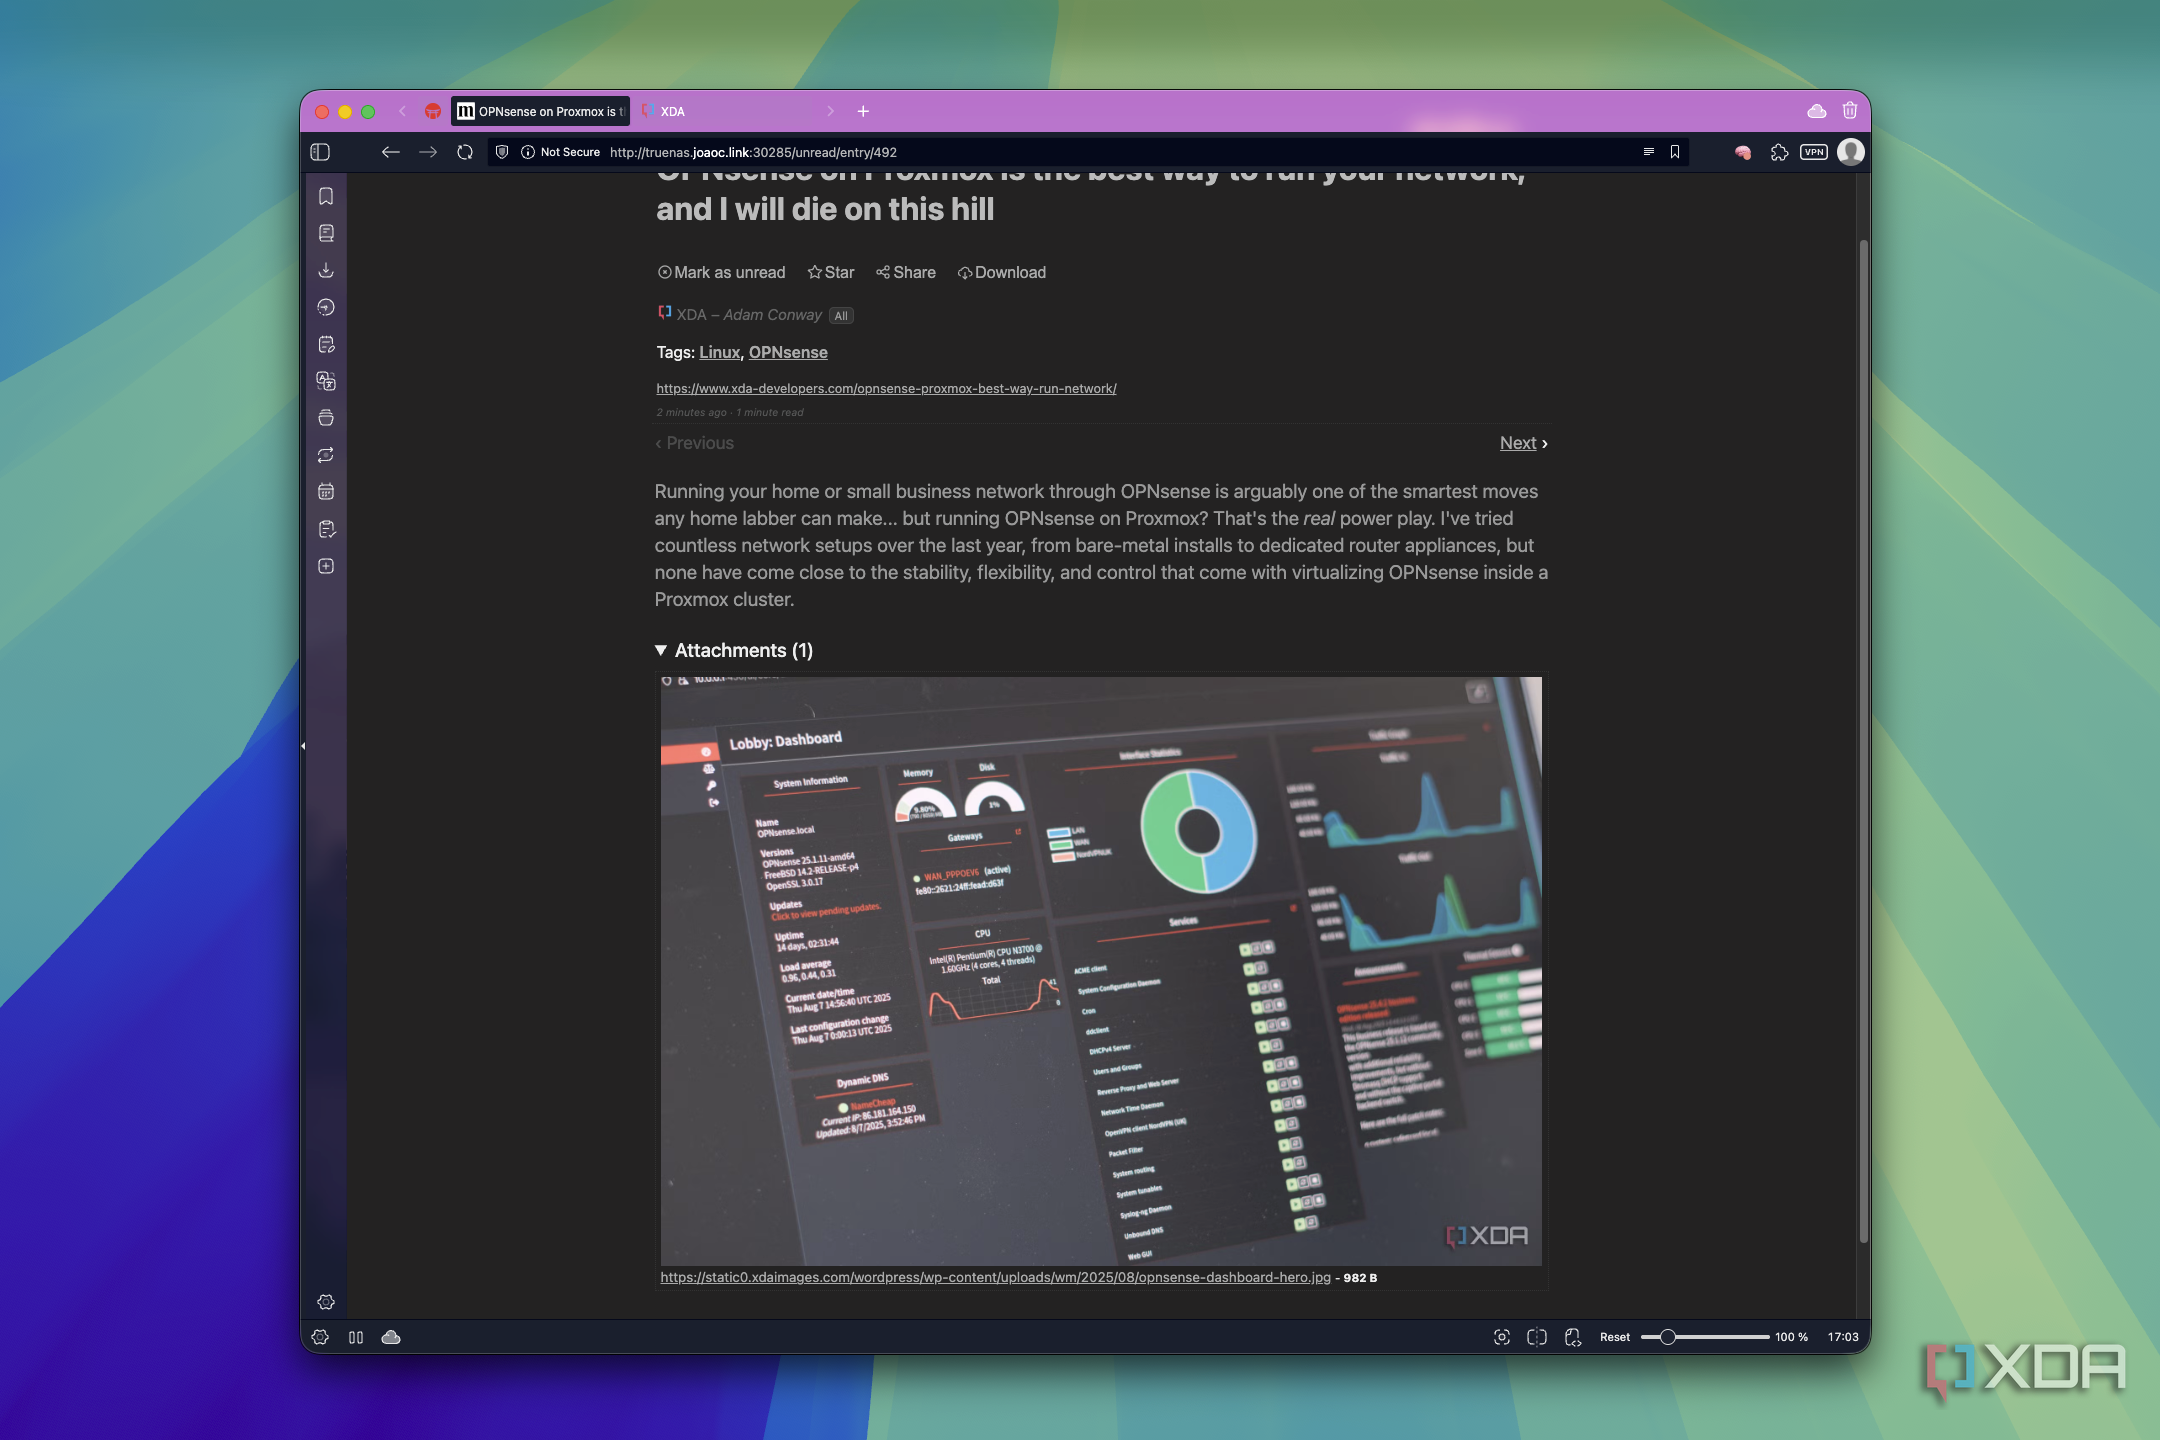Screen dimensions: 2160x1440
Task: Adjust the page zoom slider
Action: [1704, 1337]
